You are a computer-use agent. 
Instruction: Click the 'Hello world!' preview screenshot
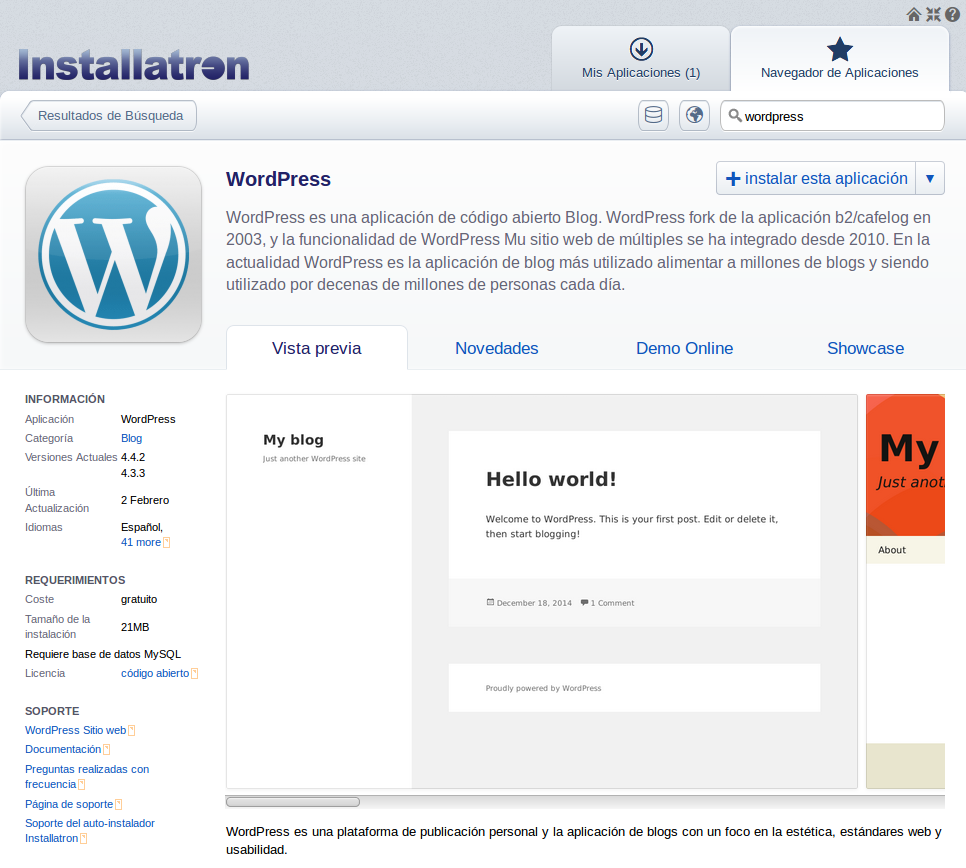542,591
